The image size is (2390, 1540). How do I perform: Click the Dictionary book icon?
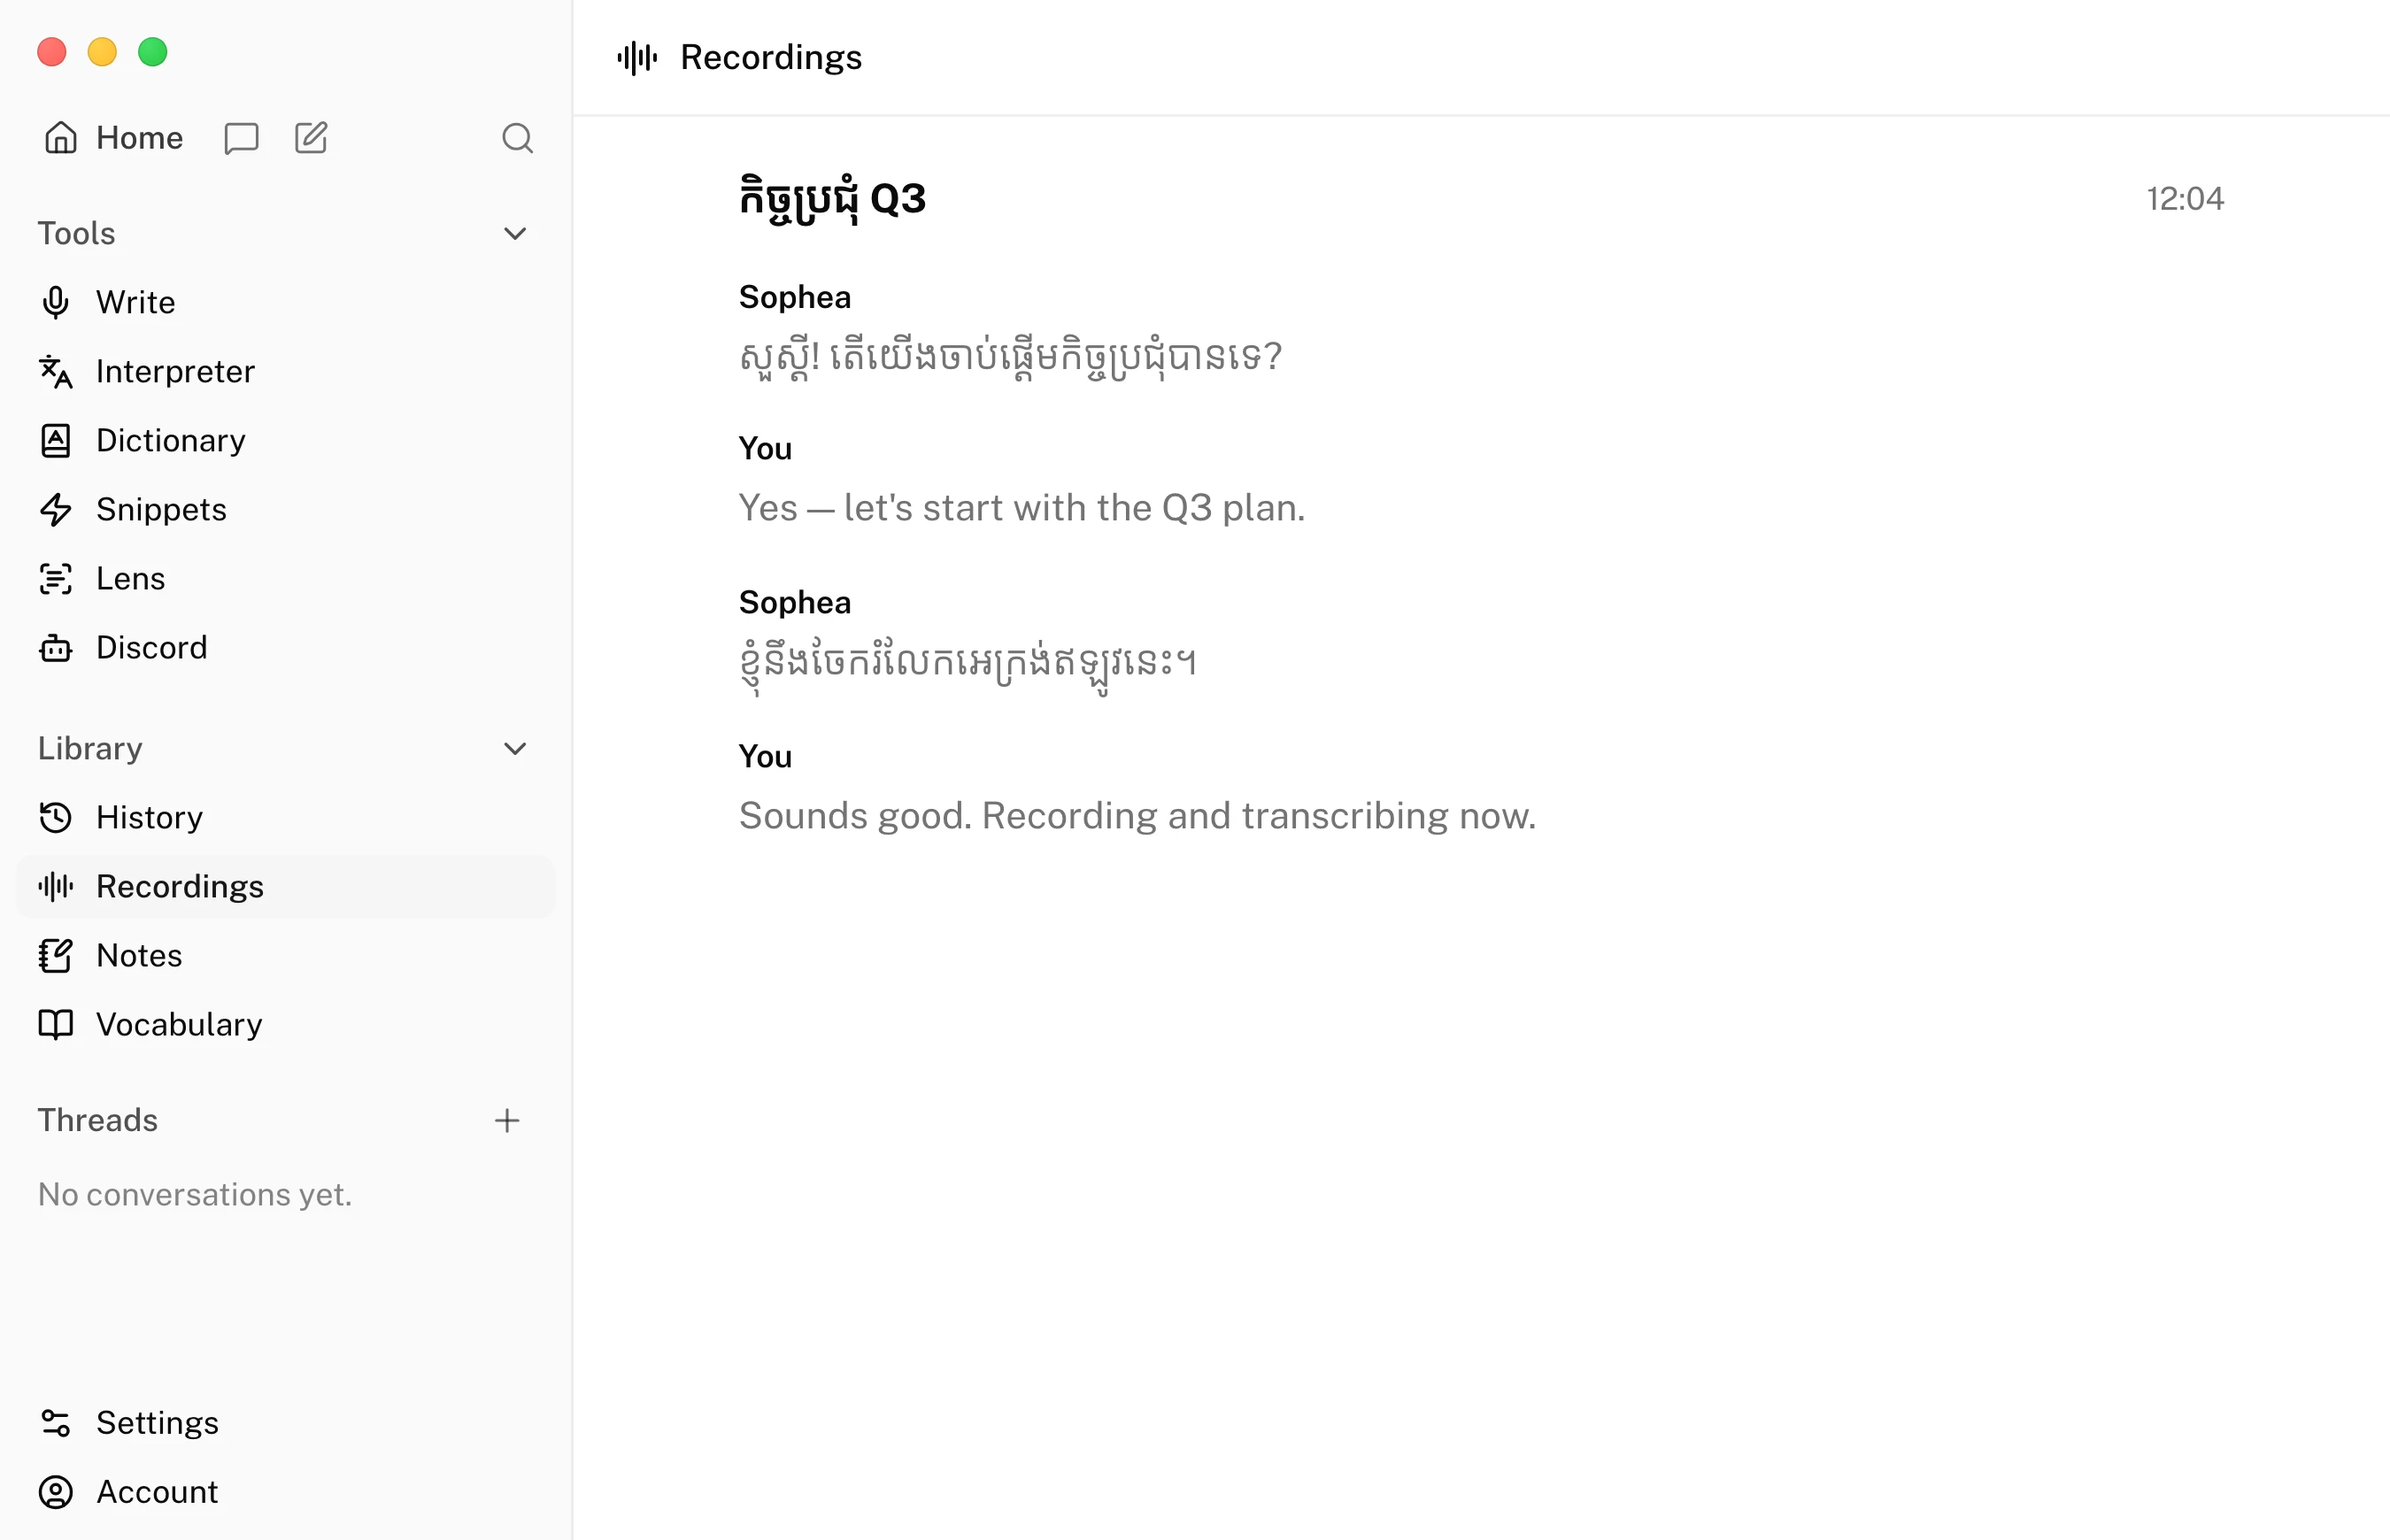(56, 440)
